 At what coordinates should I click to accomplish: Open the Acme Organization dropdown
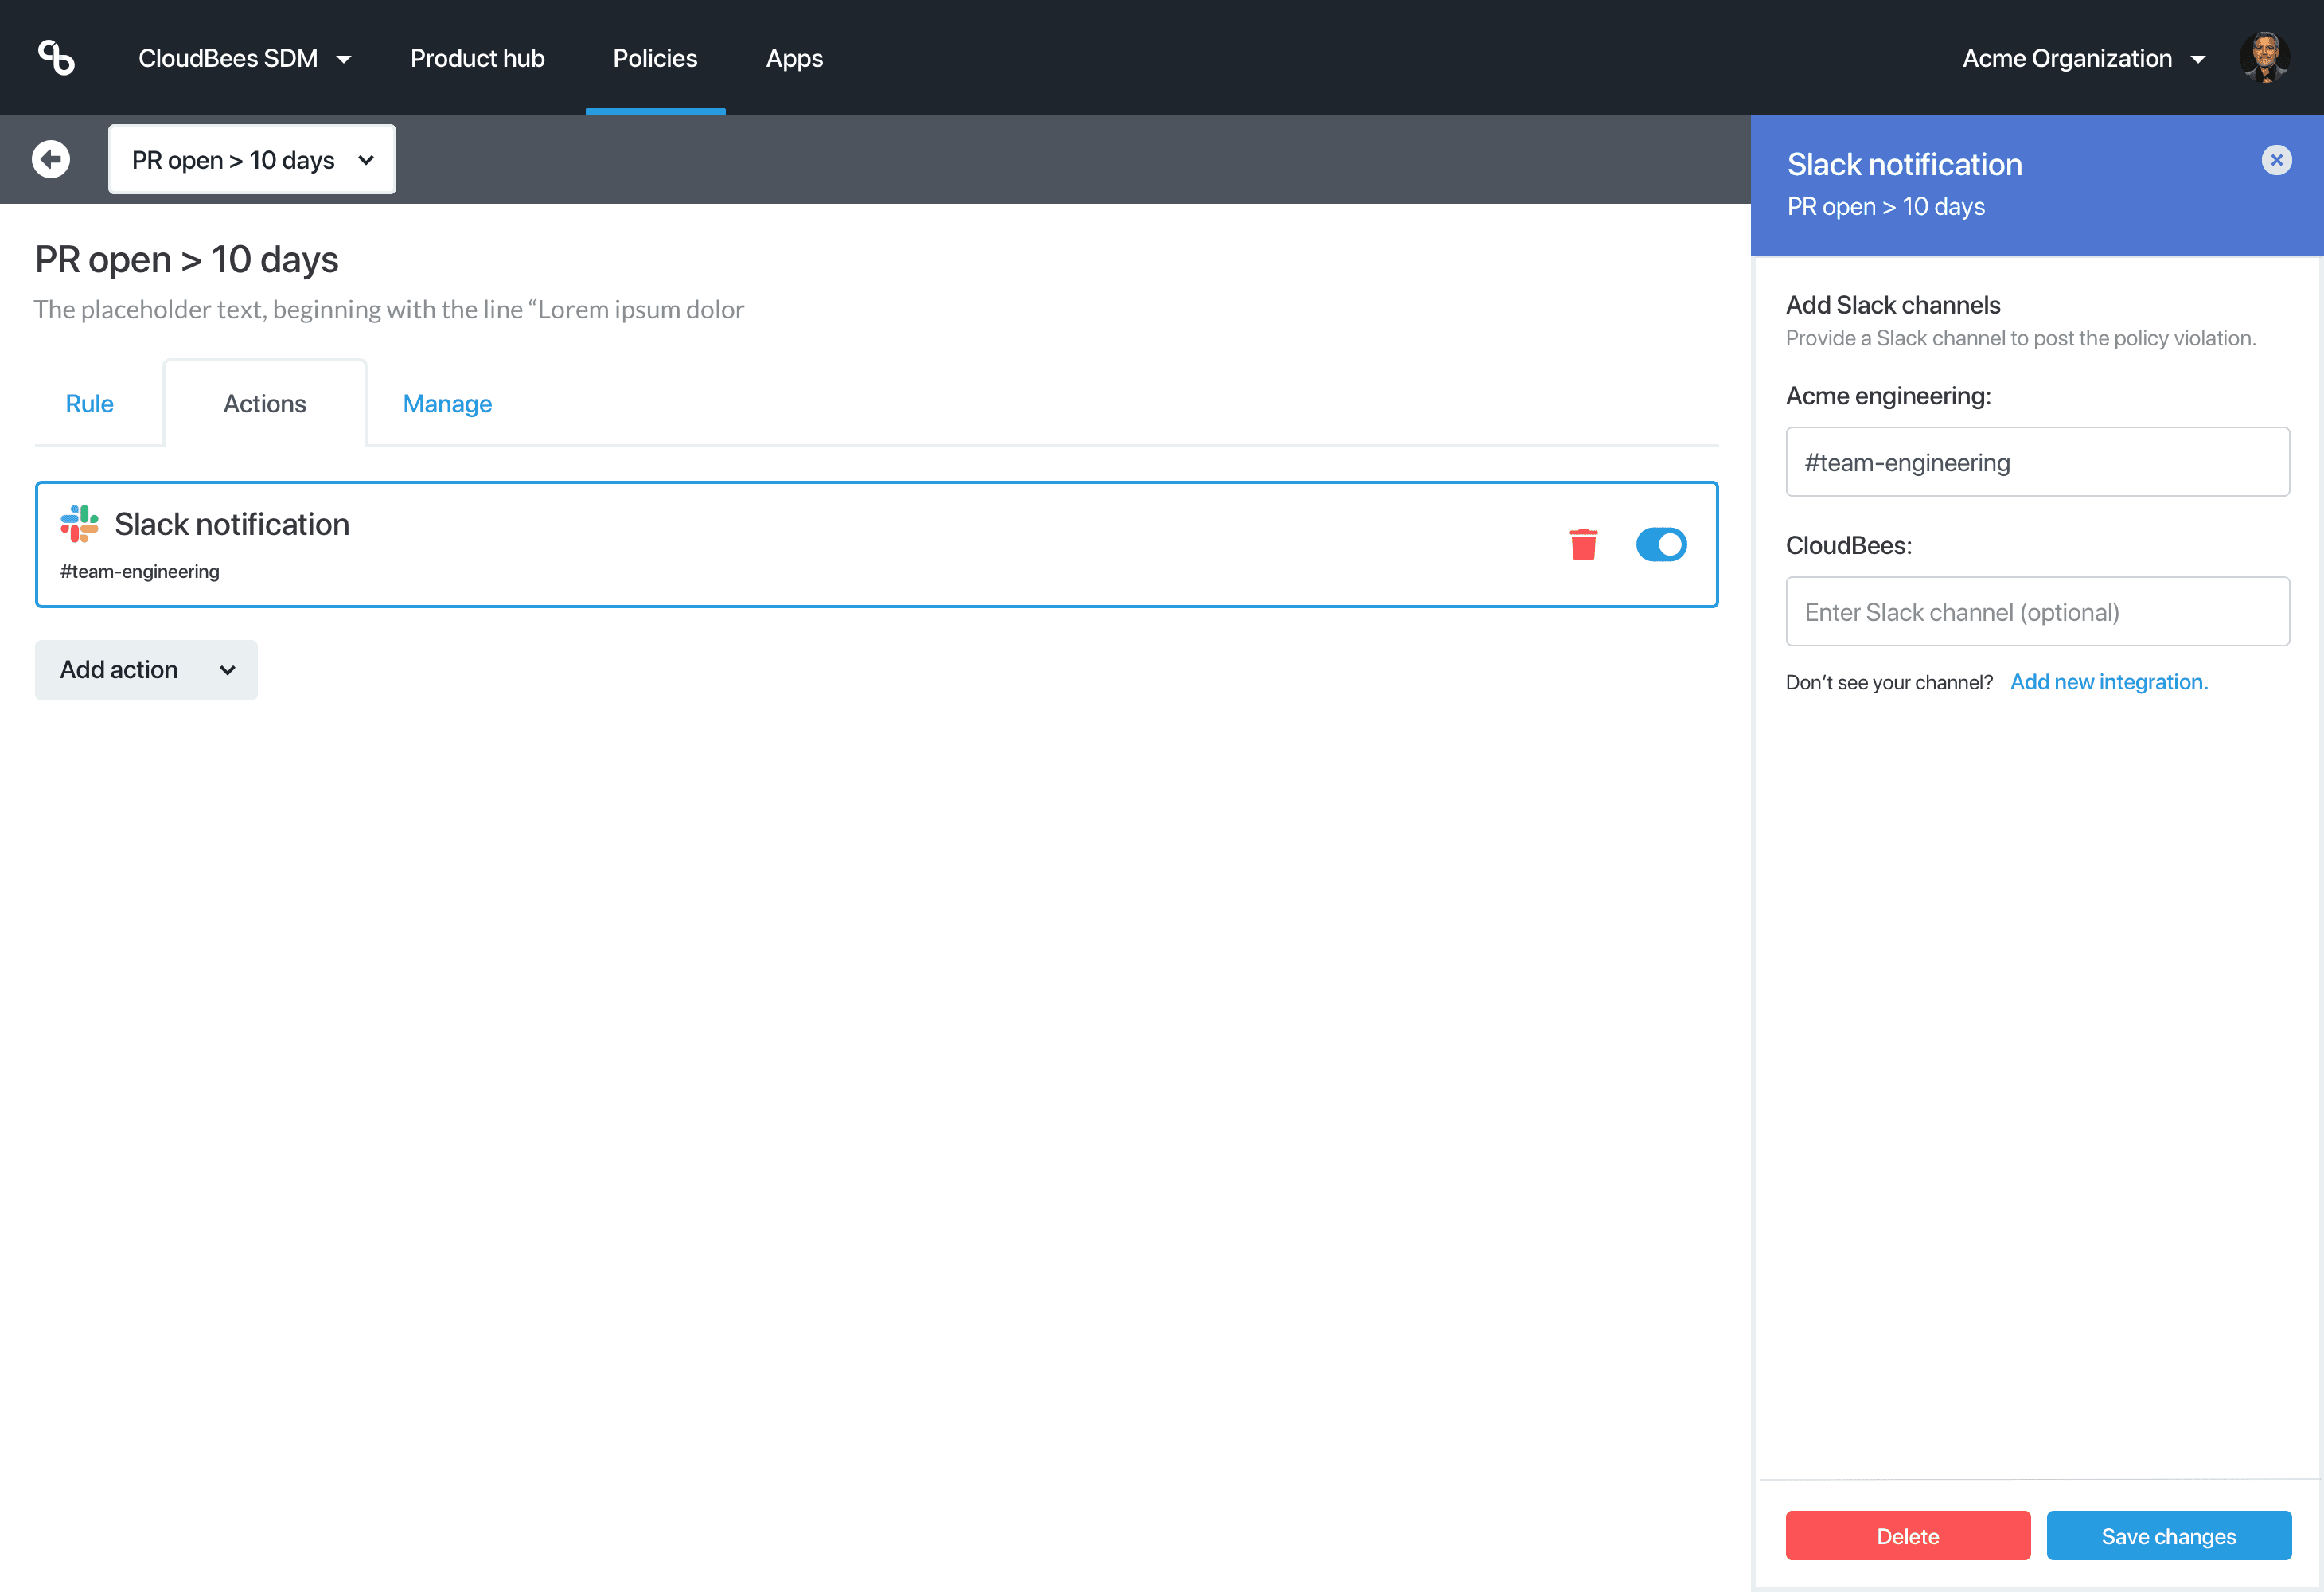(x=2084, y=58)
